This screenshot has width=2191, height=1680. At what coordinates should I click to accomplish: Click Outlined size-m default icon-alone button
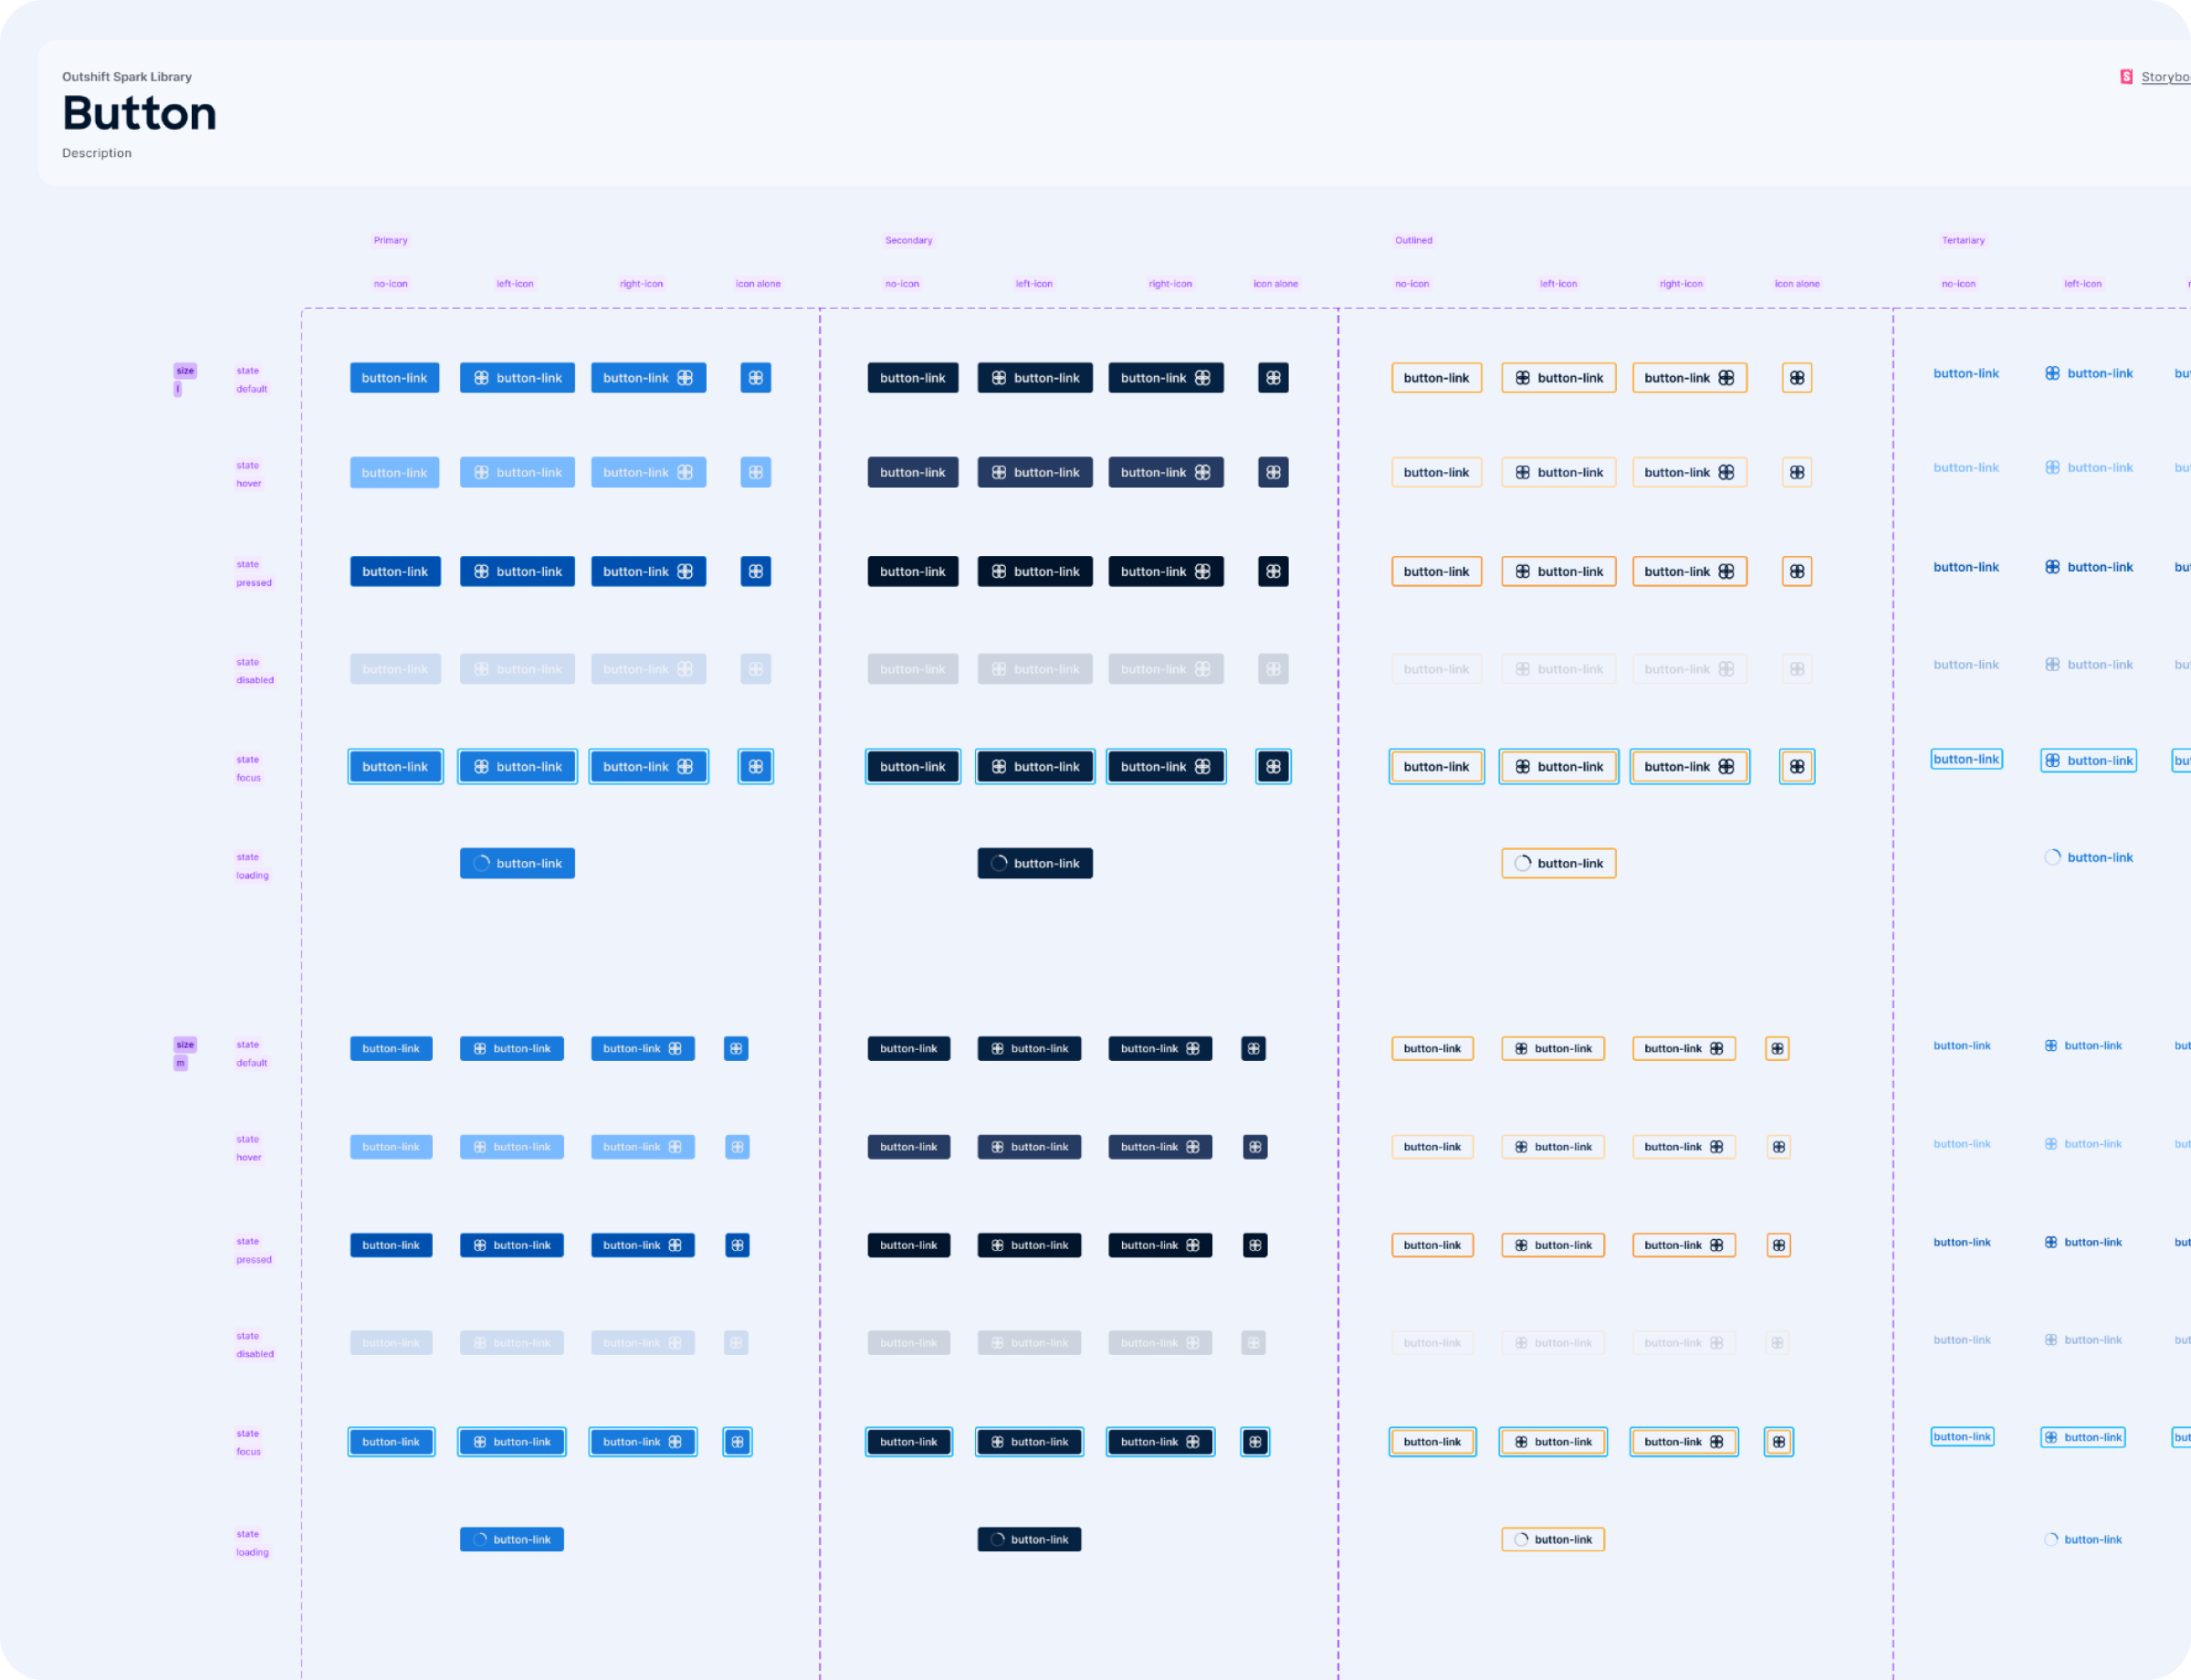pyautogui.click(x=1777, y=1048)
